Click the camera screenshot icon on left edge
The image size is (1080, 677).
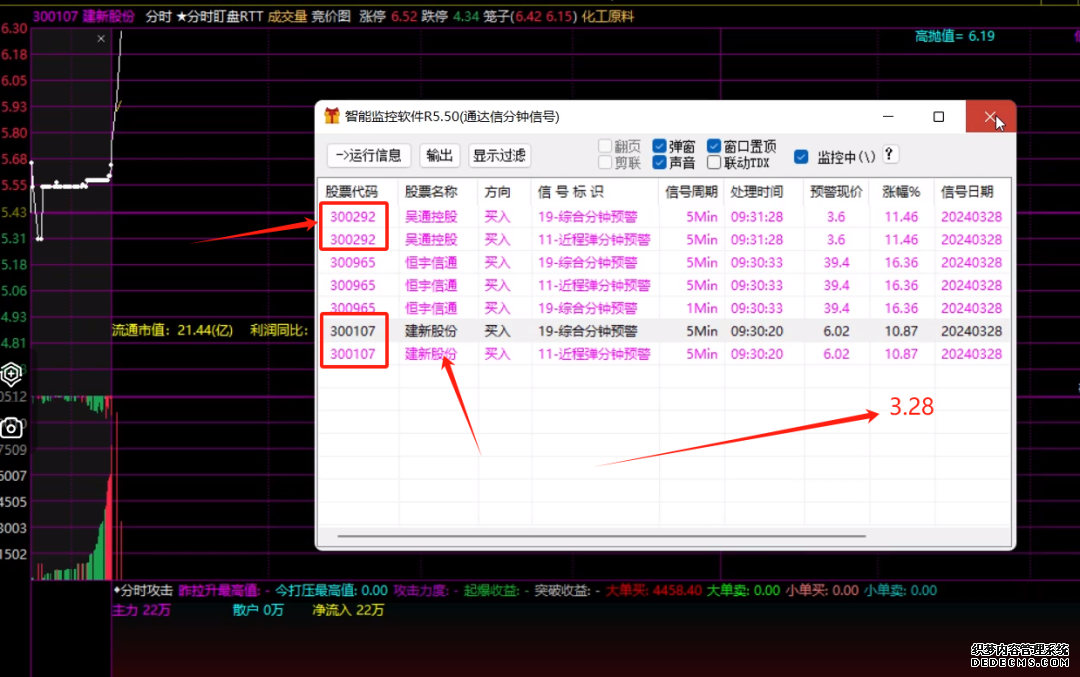coord(11,428)
